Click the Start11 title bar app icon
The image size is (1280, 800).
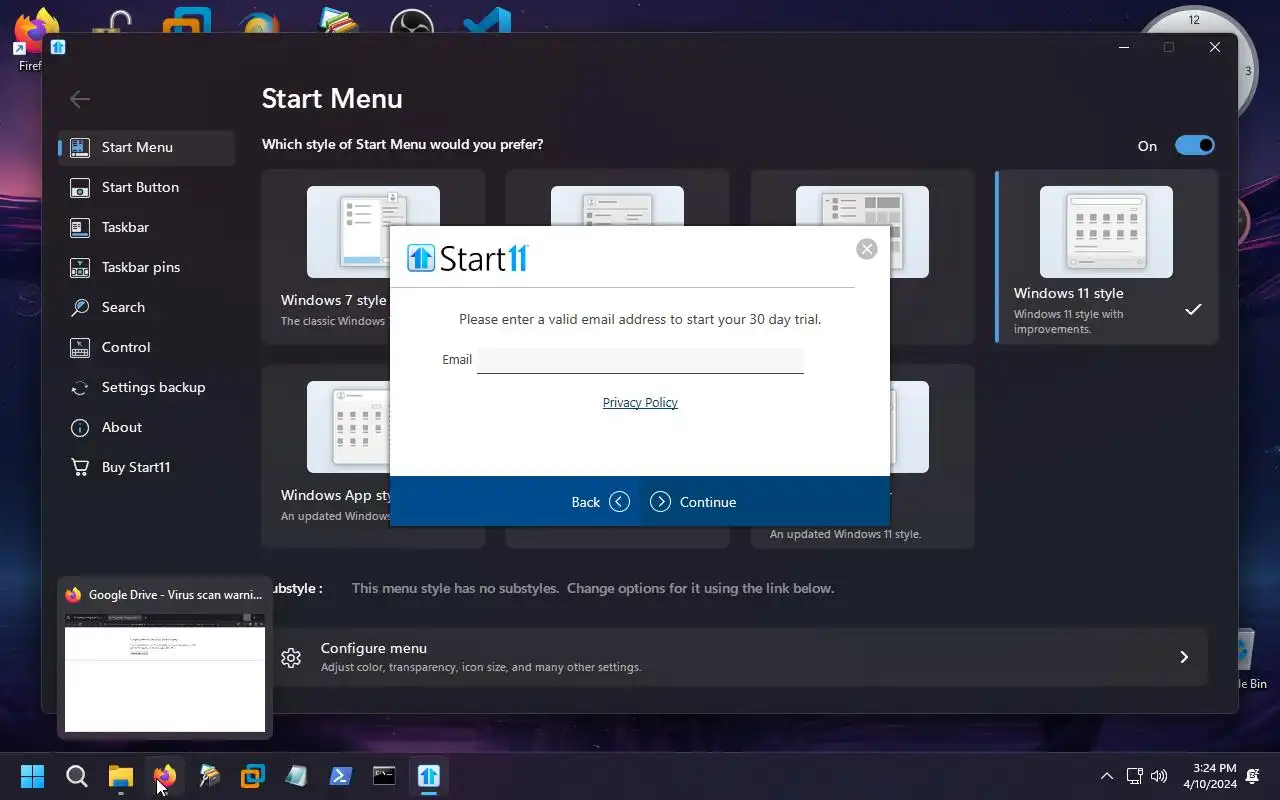click(x=58, y=47)
